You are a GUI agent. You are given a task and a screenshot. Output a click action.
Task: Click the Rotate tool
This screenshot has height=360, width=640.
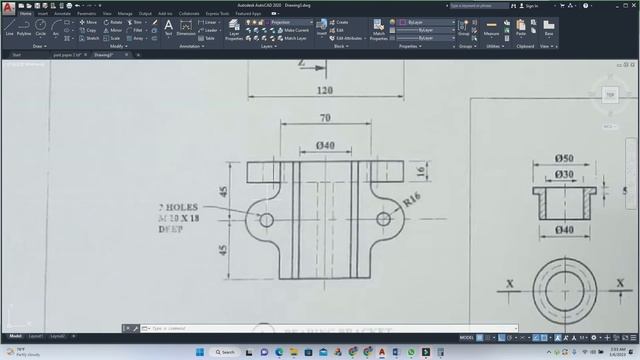pyautogui.click(x=113, y=22)
